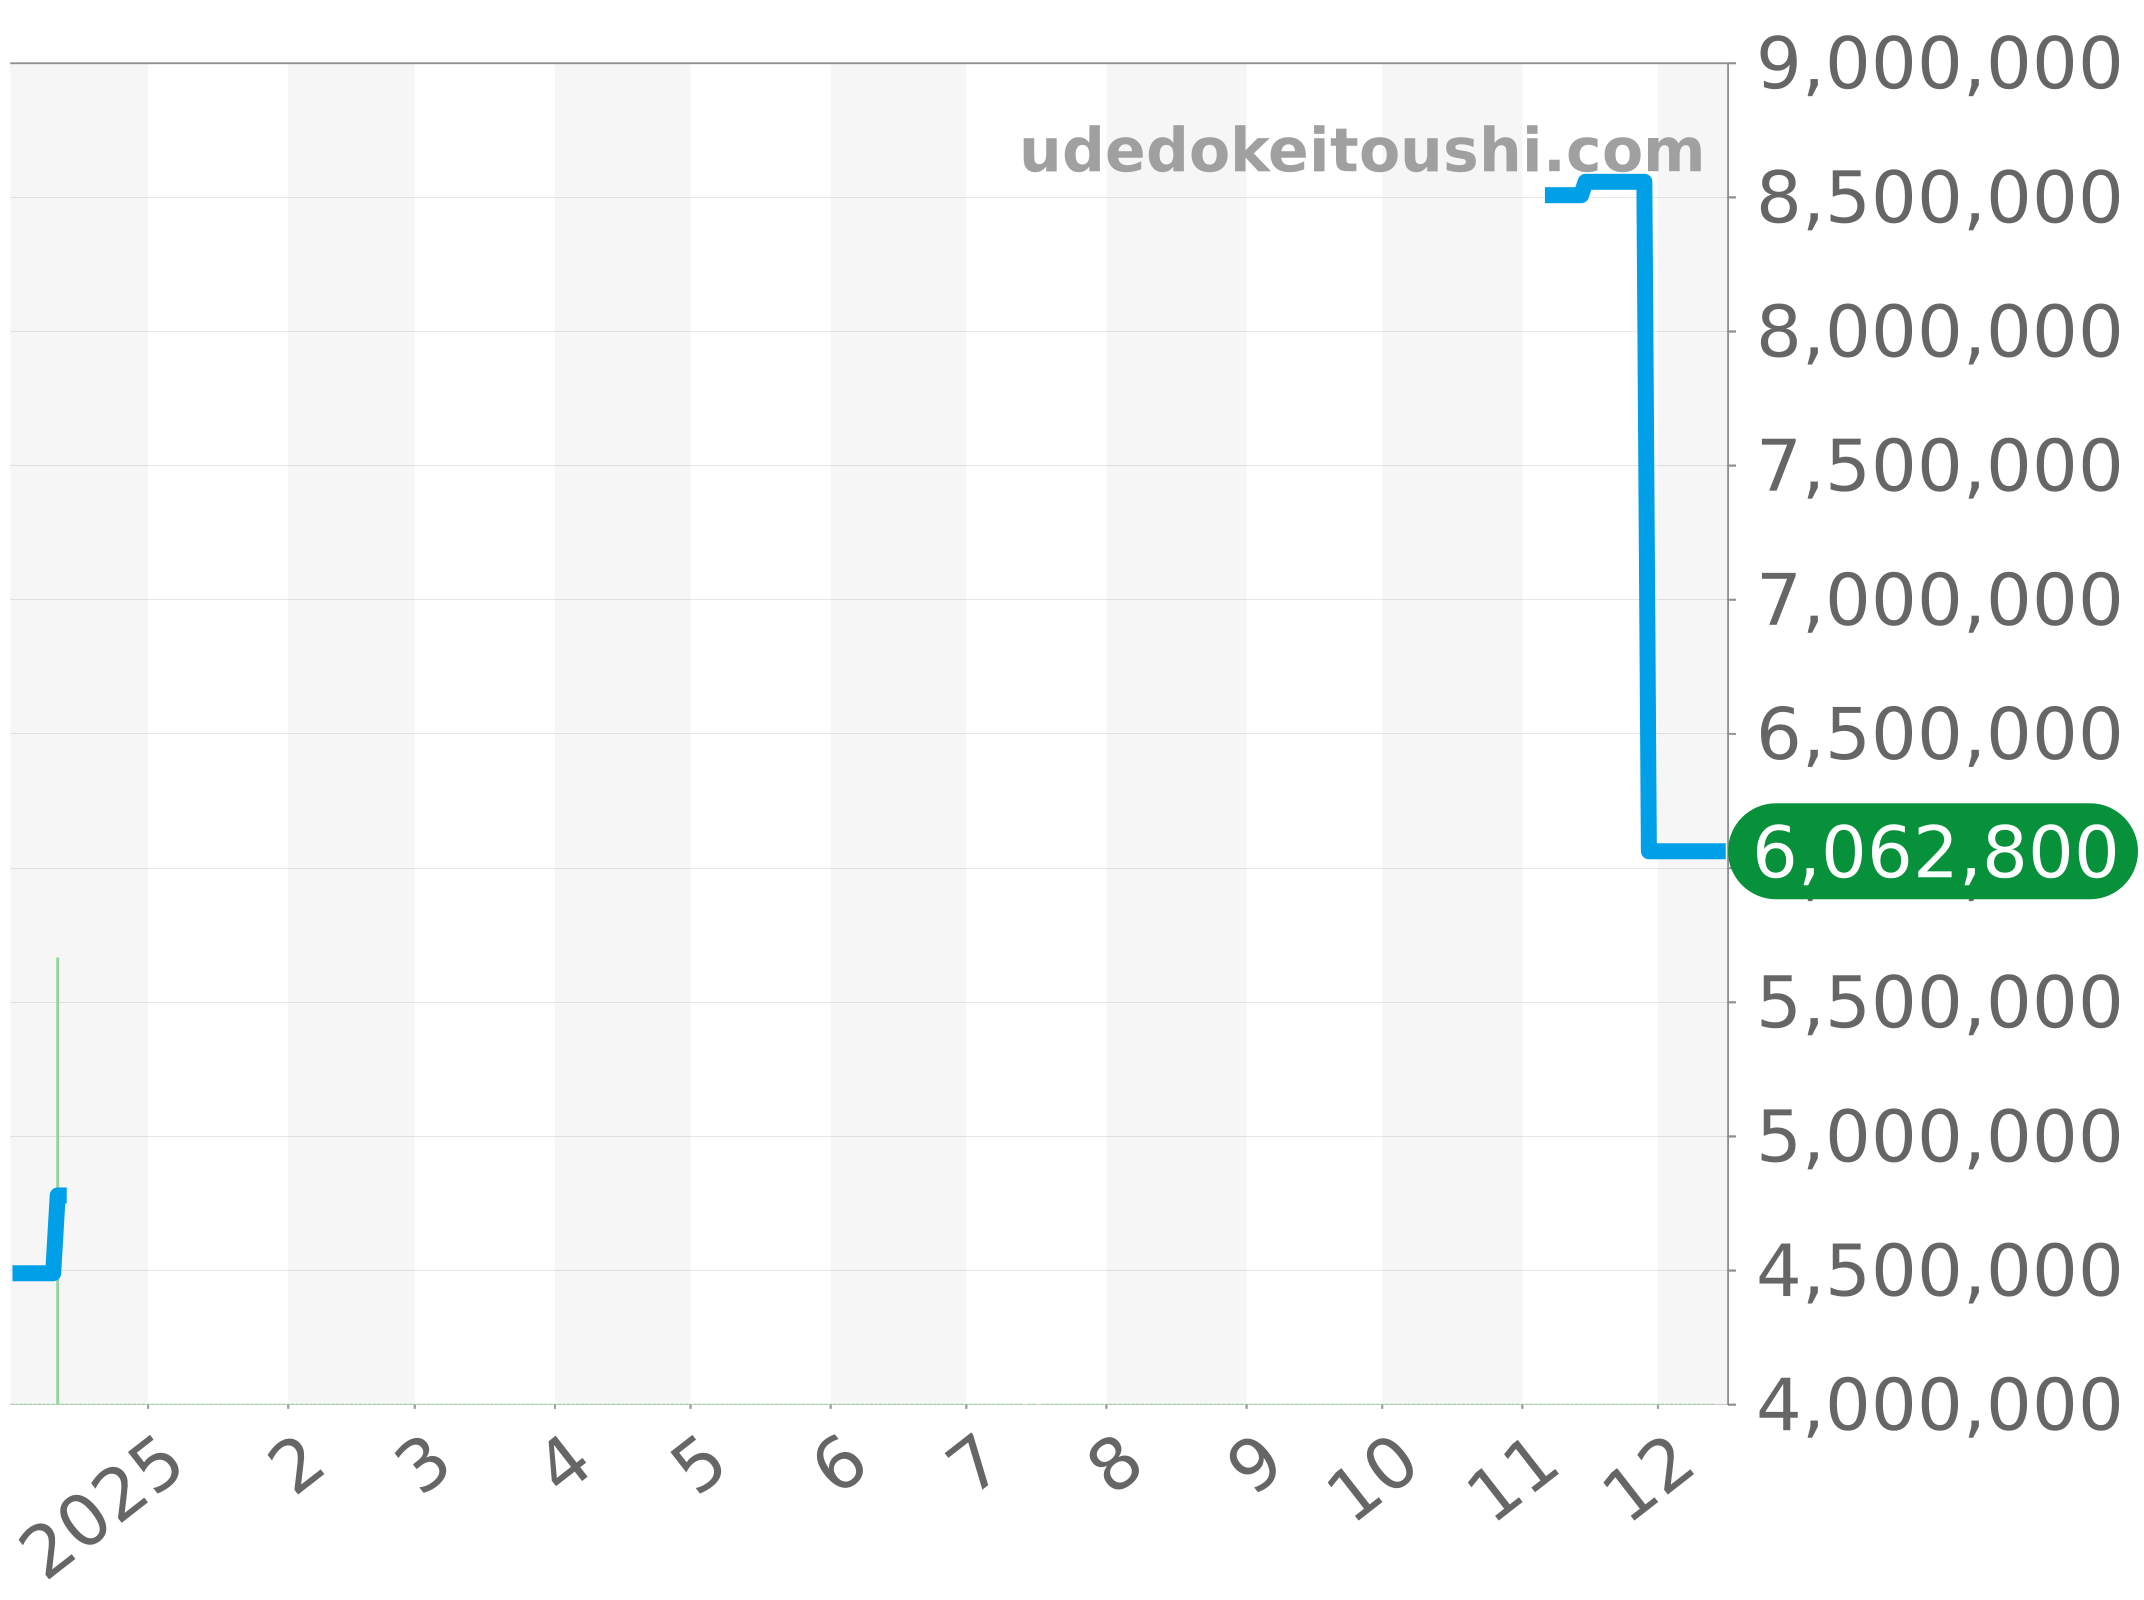The height and width of the screenshot is (1600, 2144).
Task: Click month 6 on the x-axis
Action: click(x=840, y=1466)
